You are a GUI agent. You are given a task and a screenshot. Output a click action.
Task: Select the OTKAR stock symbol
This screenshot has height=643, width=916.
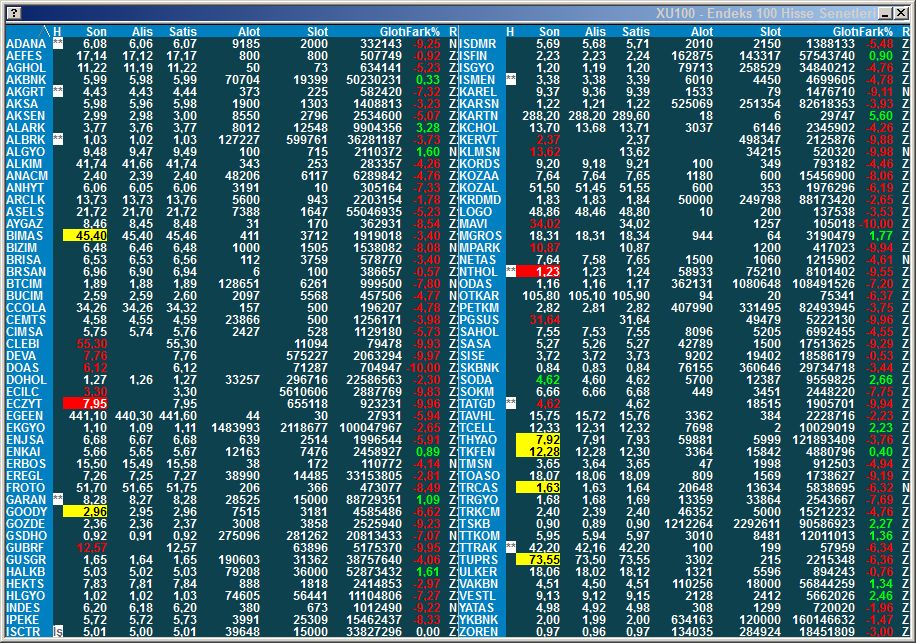click(x=480, y=296)
